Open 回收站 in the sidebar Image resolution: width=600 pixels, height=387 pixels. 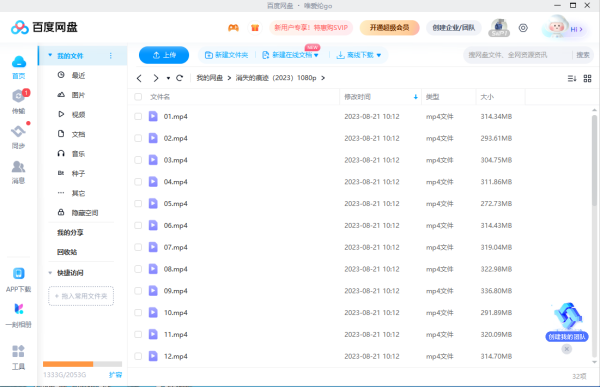click(x=67, y=252)
